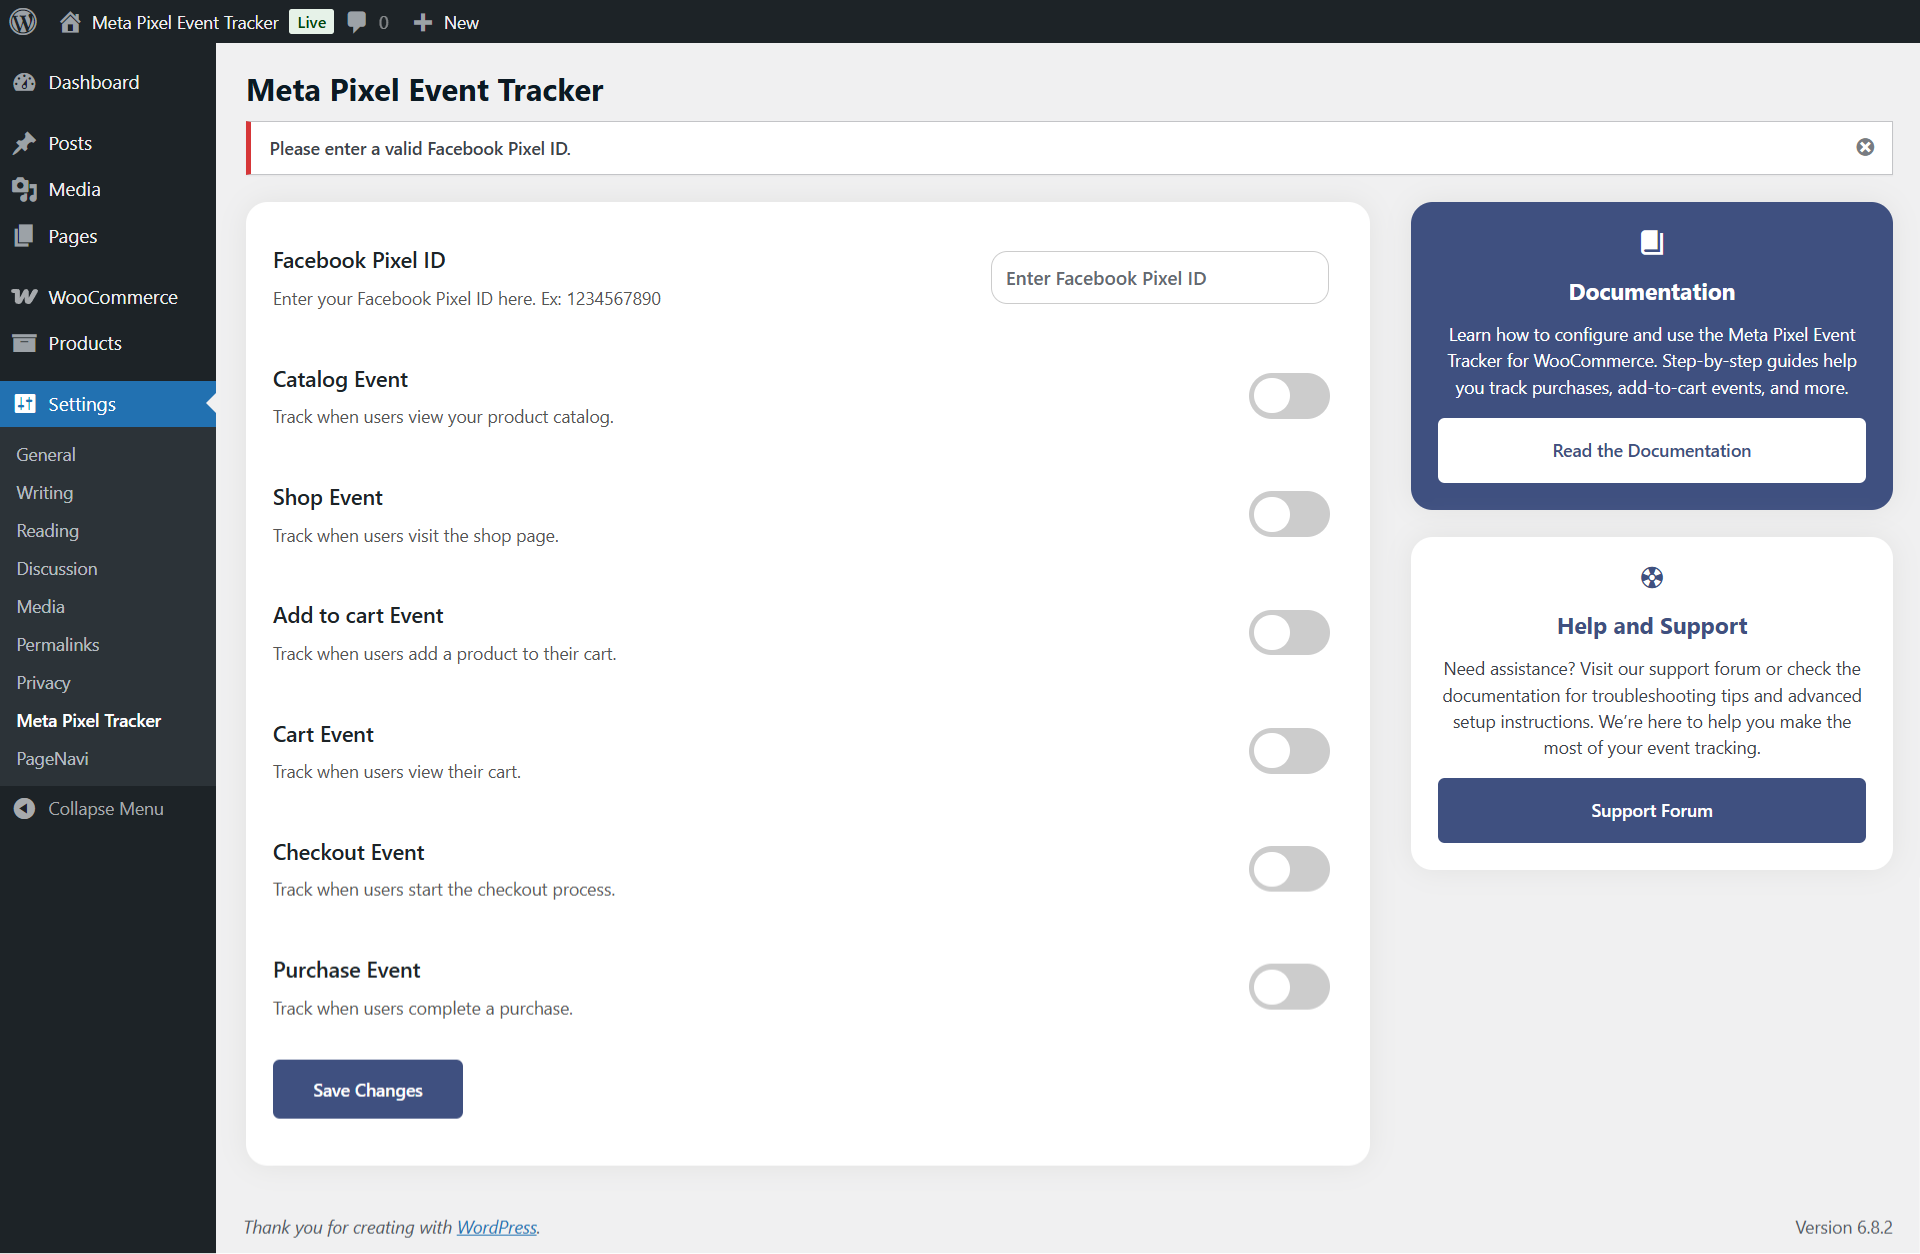Click the Save Changes button
Screen dimensions: 1920x1254
(x=368, y=1089)
